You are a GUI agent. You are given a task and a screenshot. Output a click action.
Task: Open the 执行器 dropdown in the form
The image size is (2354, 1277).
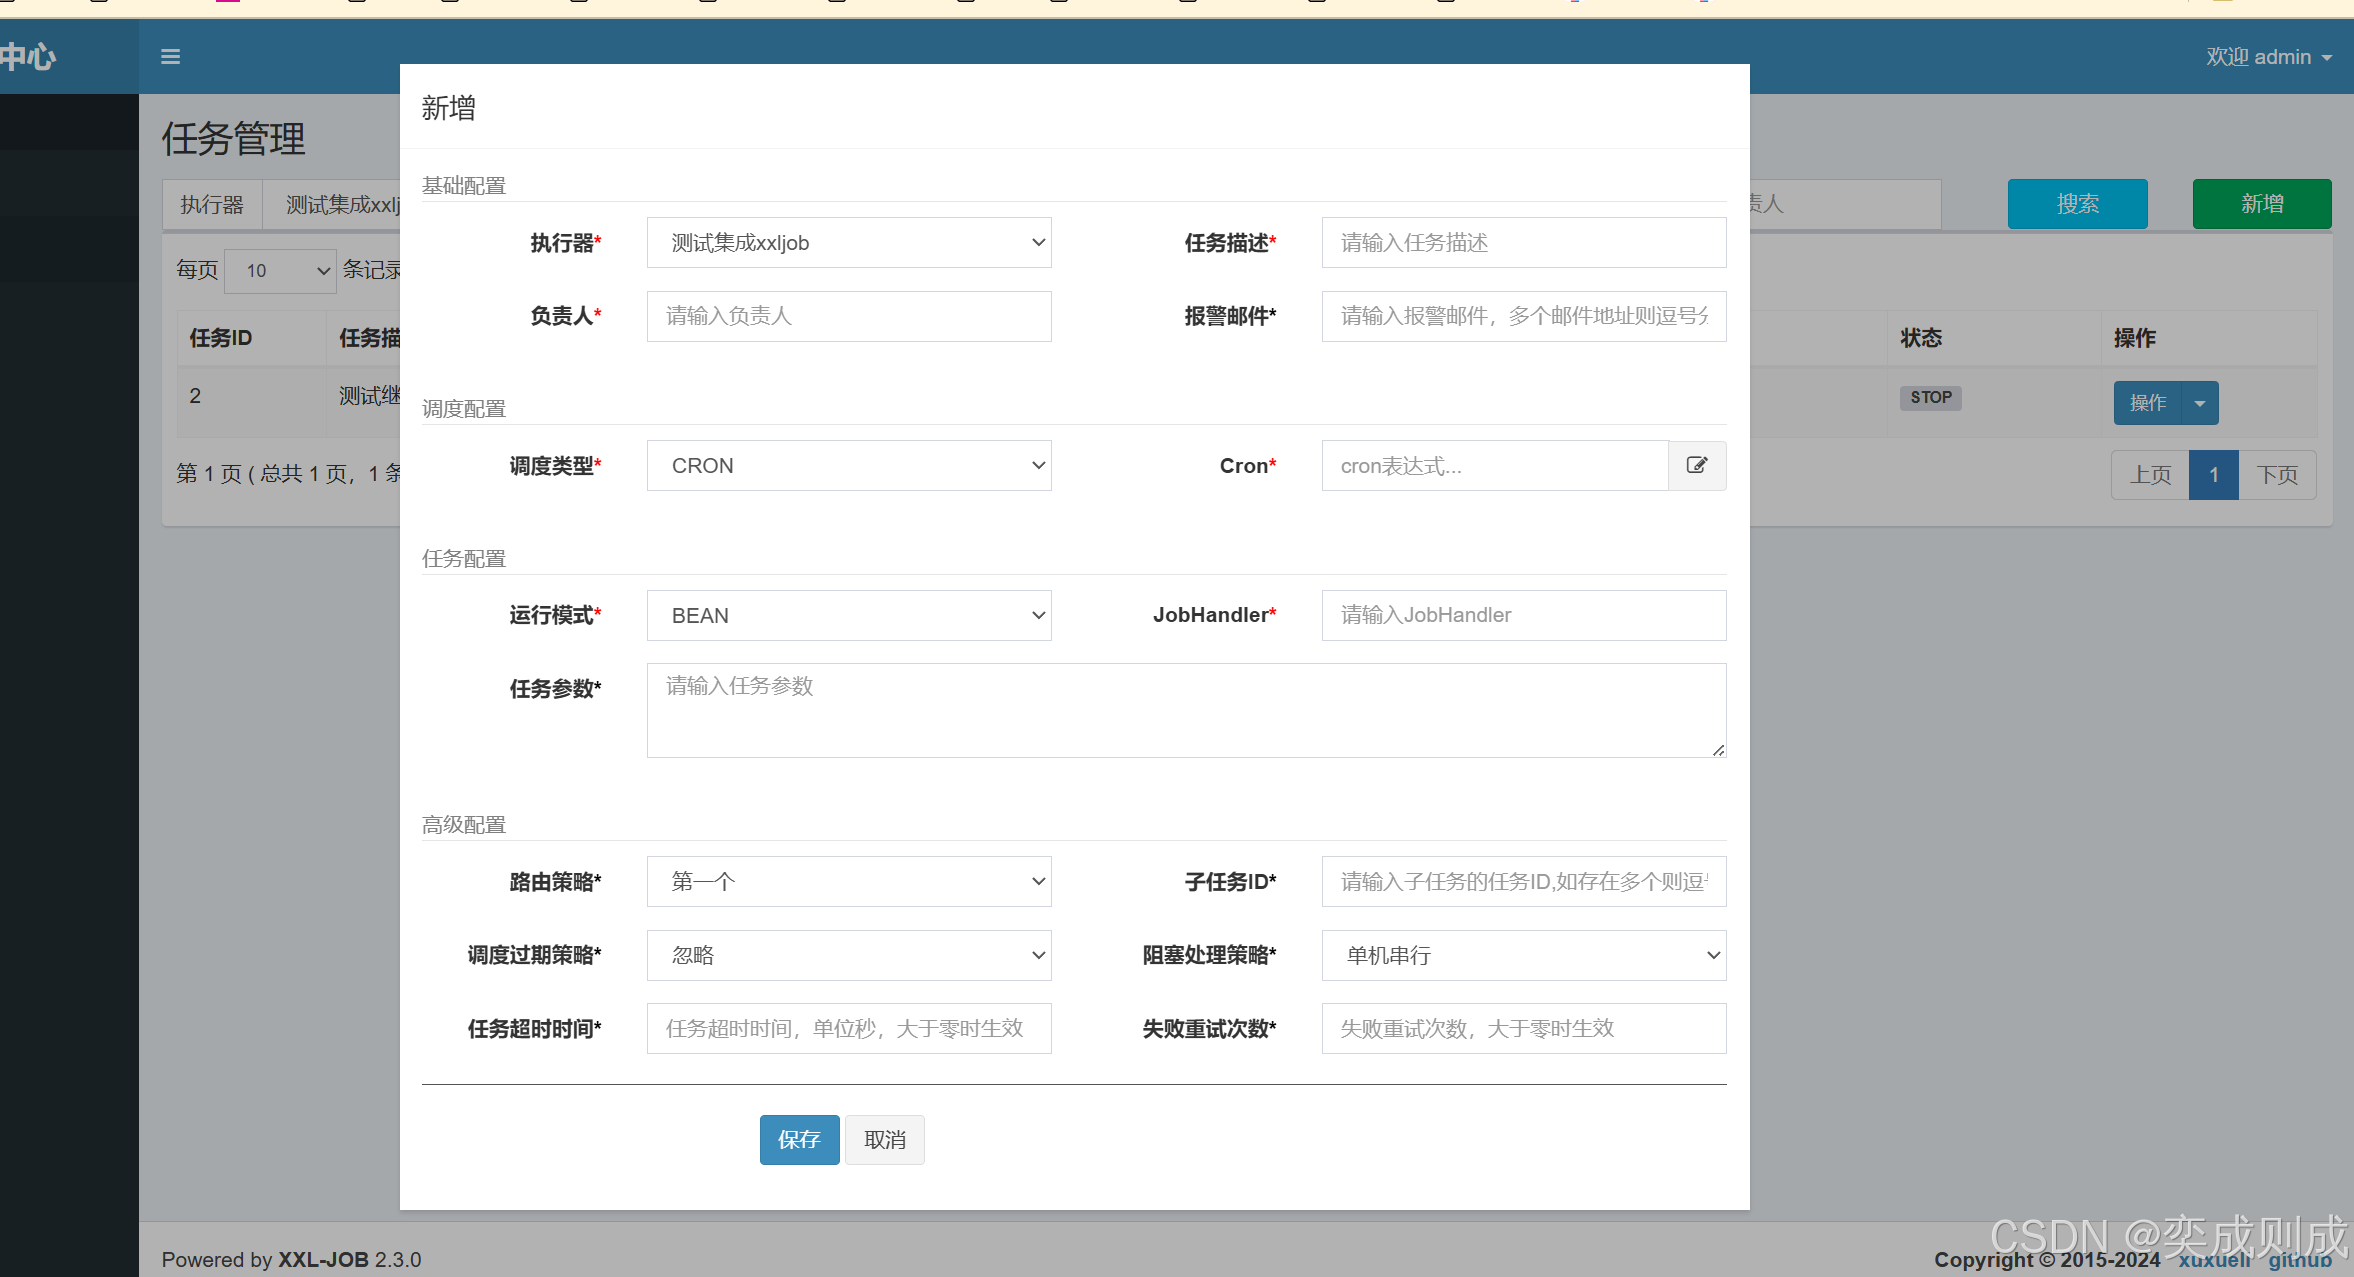[848, 243]
